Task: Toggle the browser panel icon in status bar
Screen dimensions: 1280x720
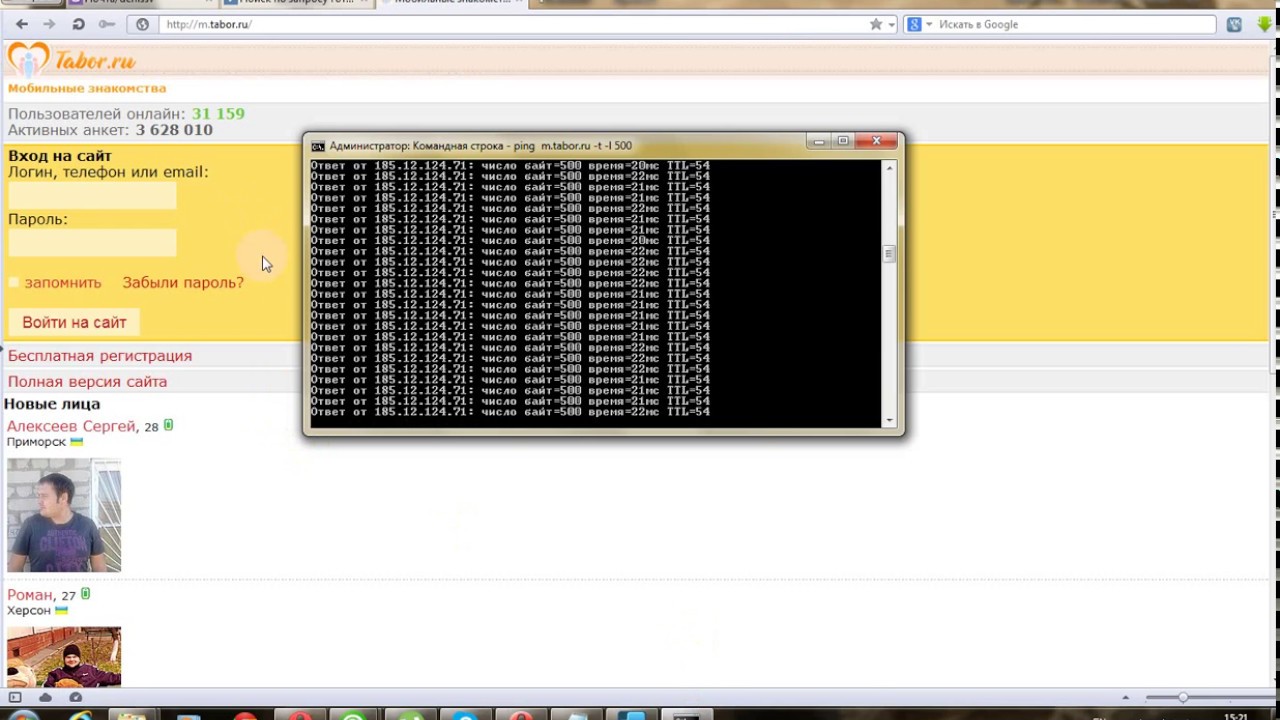Action: 15,697
